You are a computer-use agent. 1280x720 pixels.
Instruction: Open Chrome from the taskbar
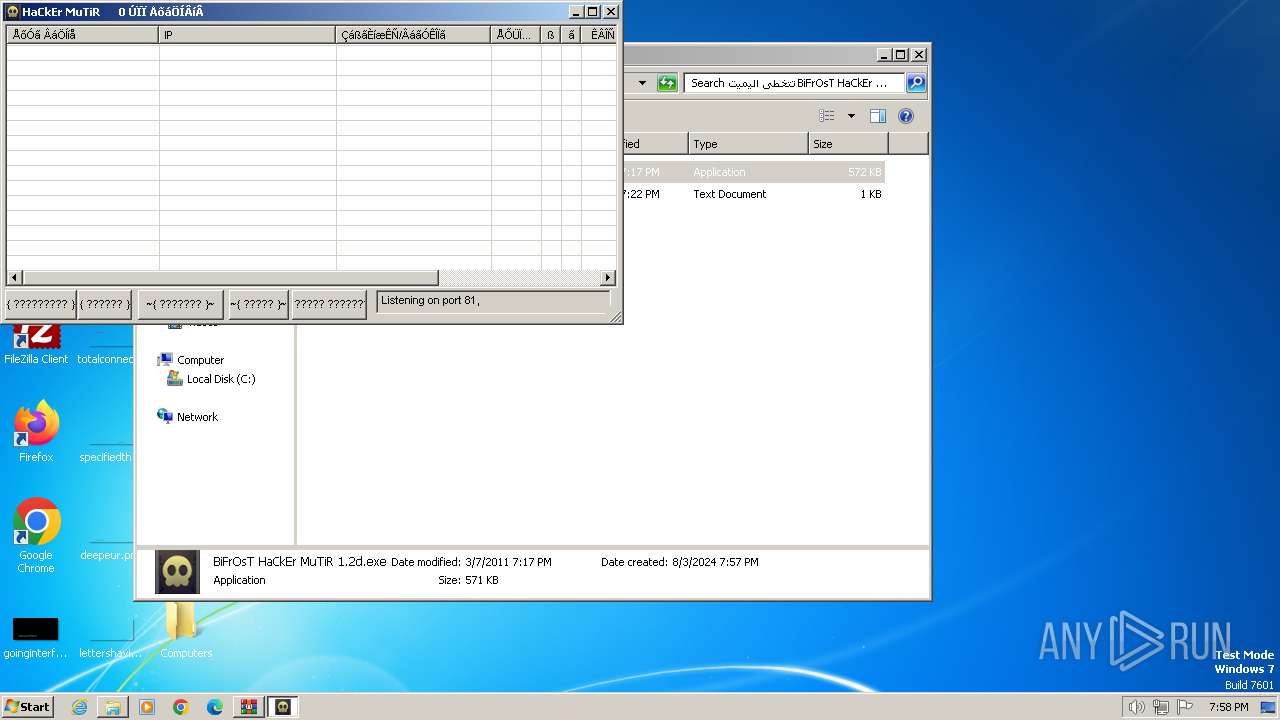tap(181, 707)
